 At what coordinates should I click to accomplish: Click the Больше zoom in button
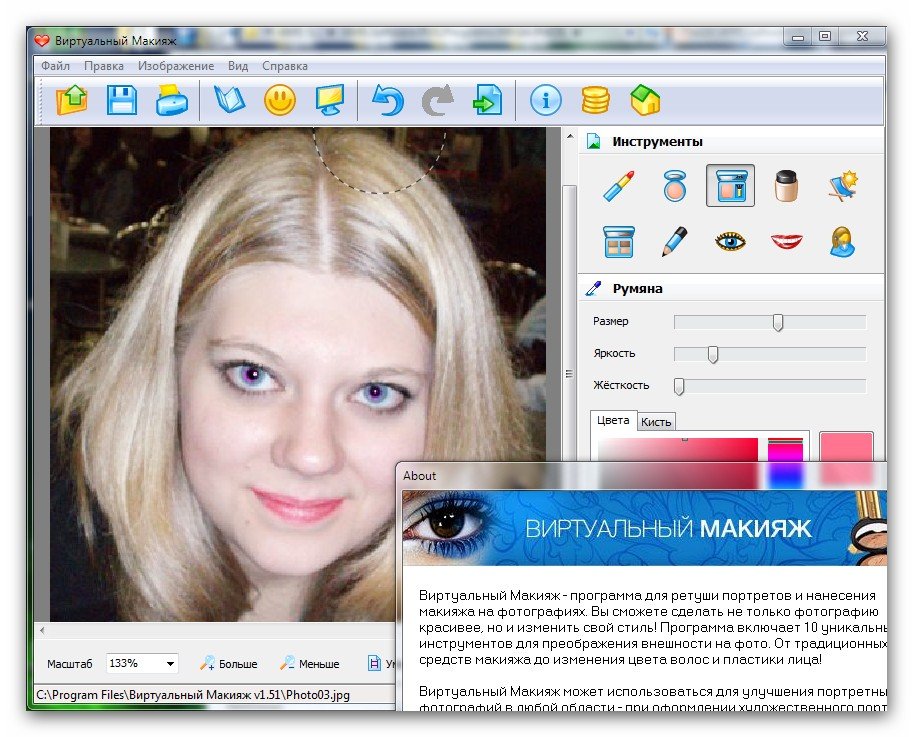coord(228,664)
